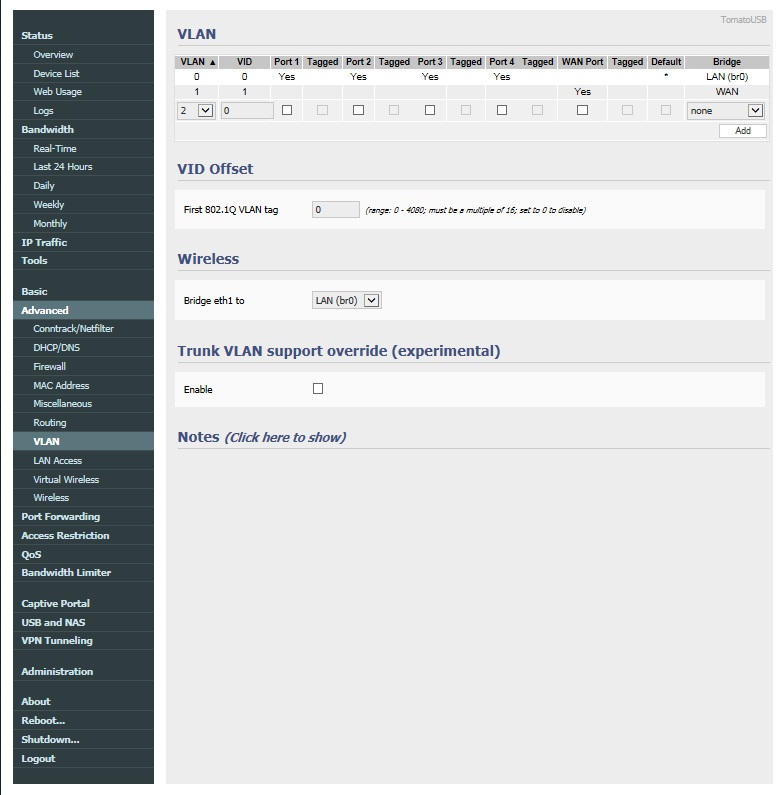The height and width of the screenshot is (795, 783).
Task: Open QoS settings
Action: point(31,555)
